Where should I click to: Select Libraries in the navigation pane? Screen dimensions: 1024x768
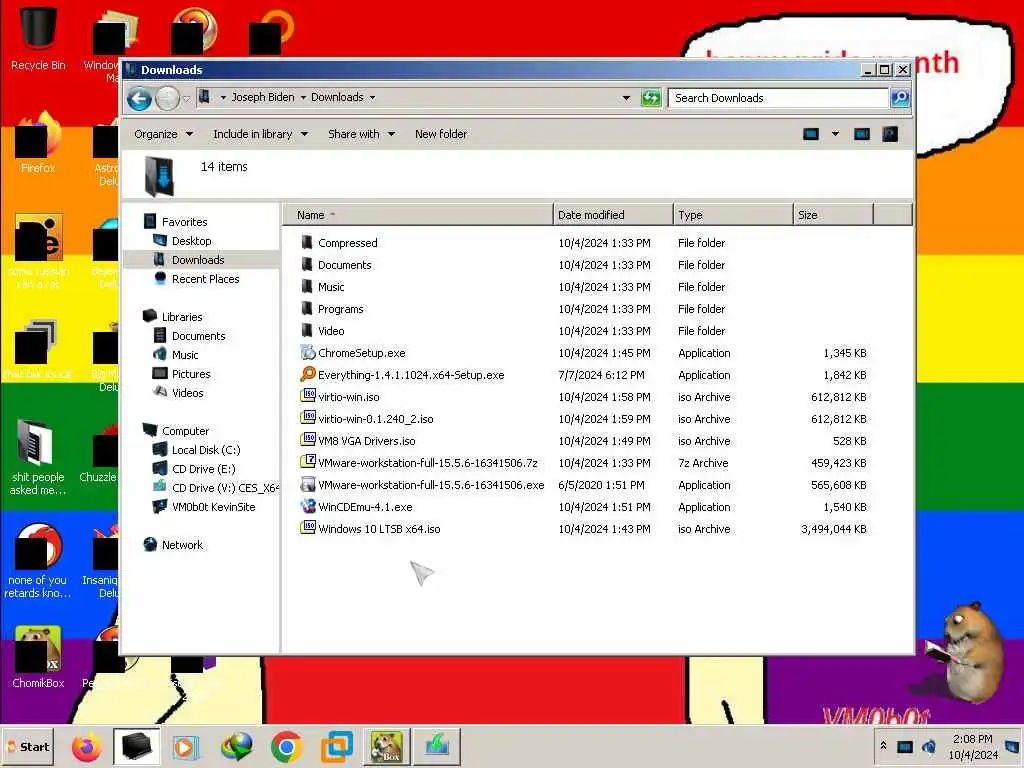182,317
